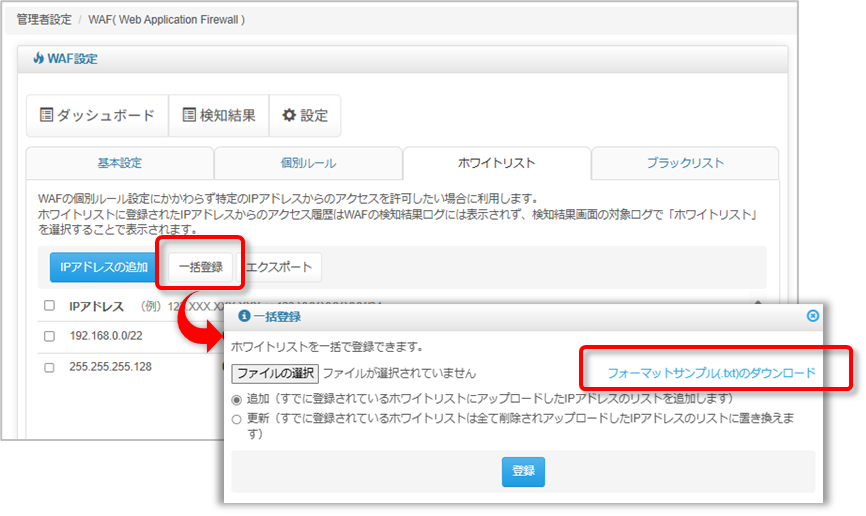Close the 一括登録 dialog with X icon

813,316
